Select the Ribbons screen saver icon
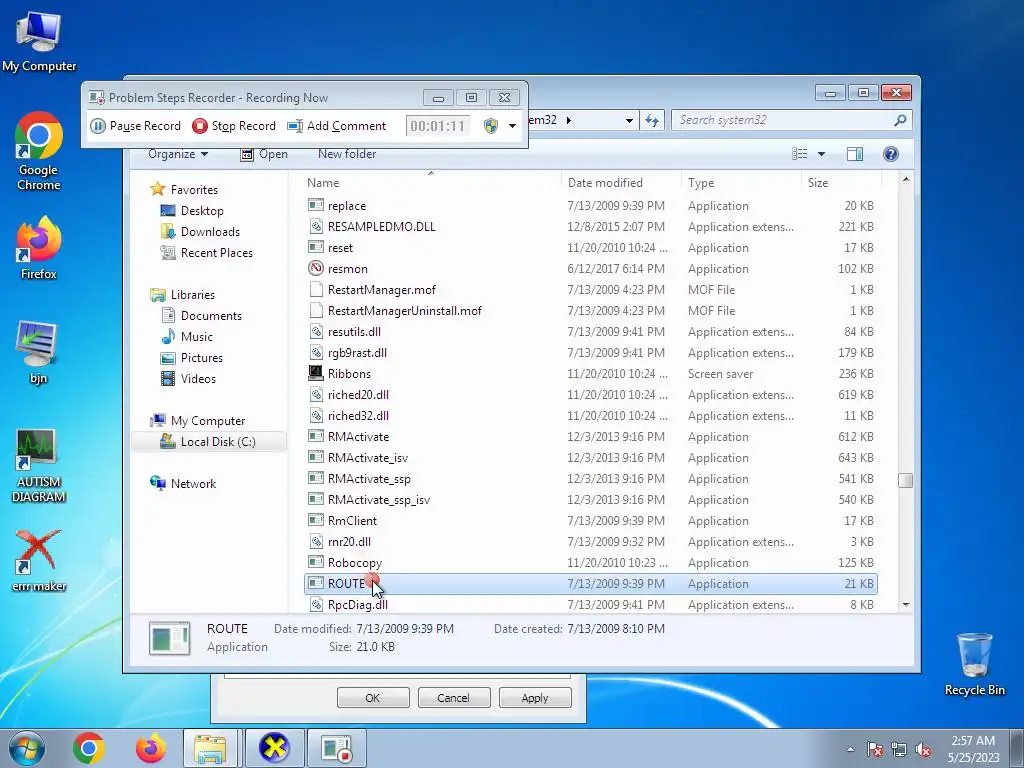 [x=316, y=373]
